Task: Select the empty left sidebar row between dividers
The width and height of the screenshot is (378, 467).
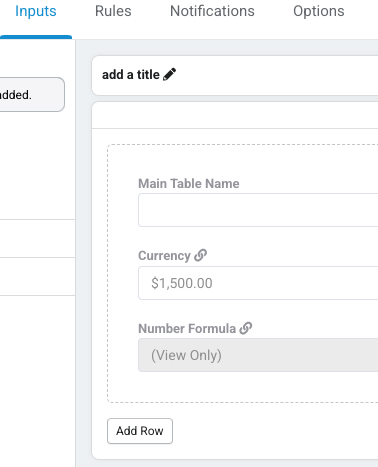Action: (37, 238)
